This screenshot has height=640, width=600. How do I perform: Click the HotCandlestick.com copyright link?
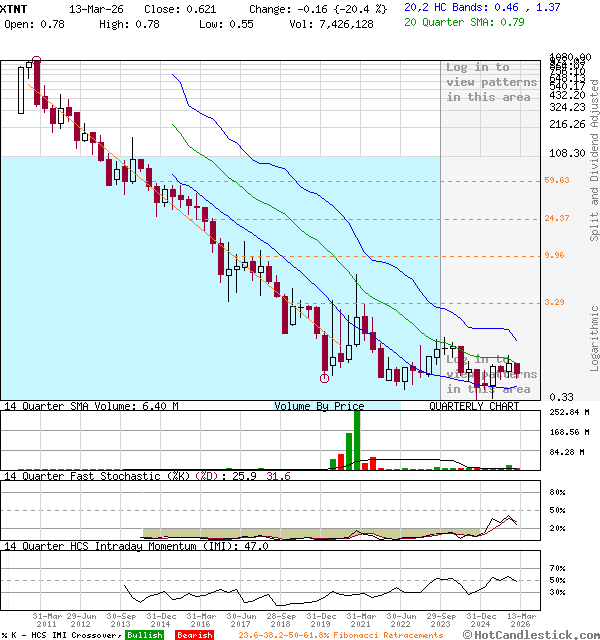click(x=534, y=634)
